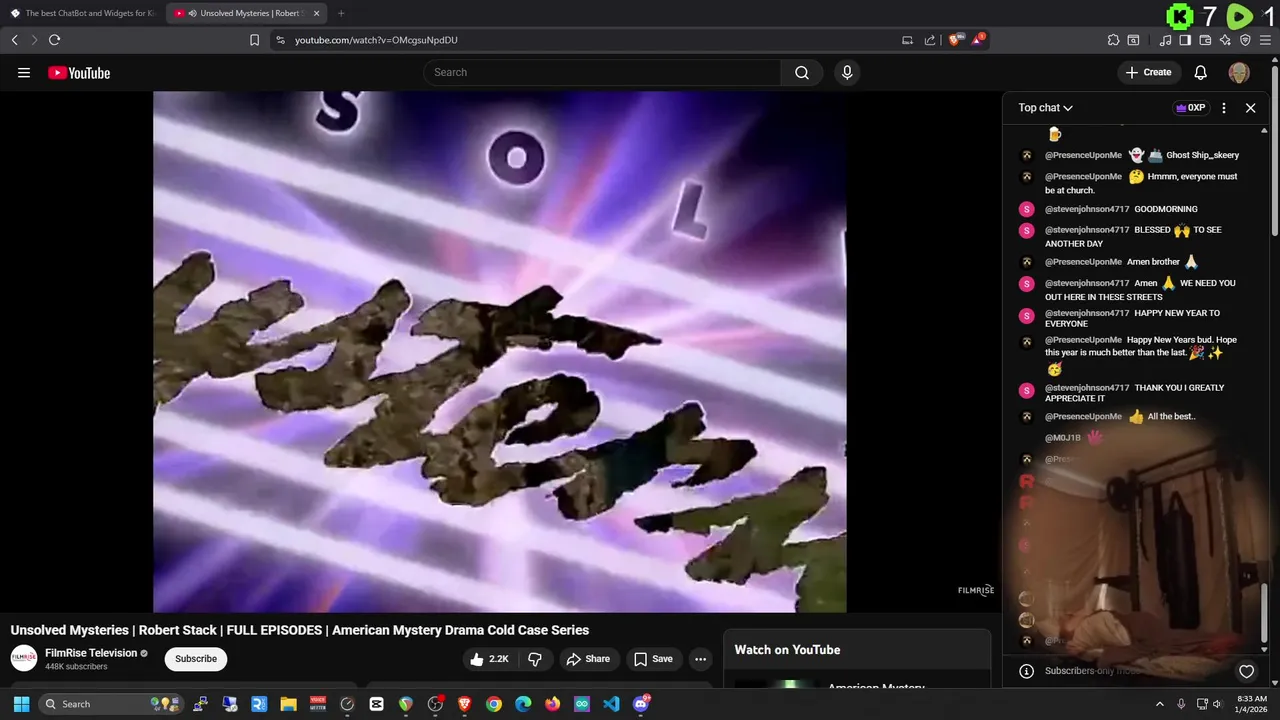Reload the page
This screenshot has width=1280, height=720.
tap(54, 40)
